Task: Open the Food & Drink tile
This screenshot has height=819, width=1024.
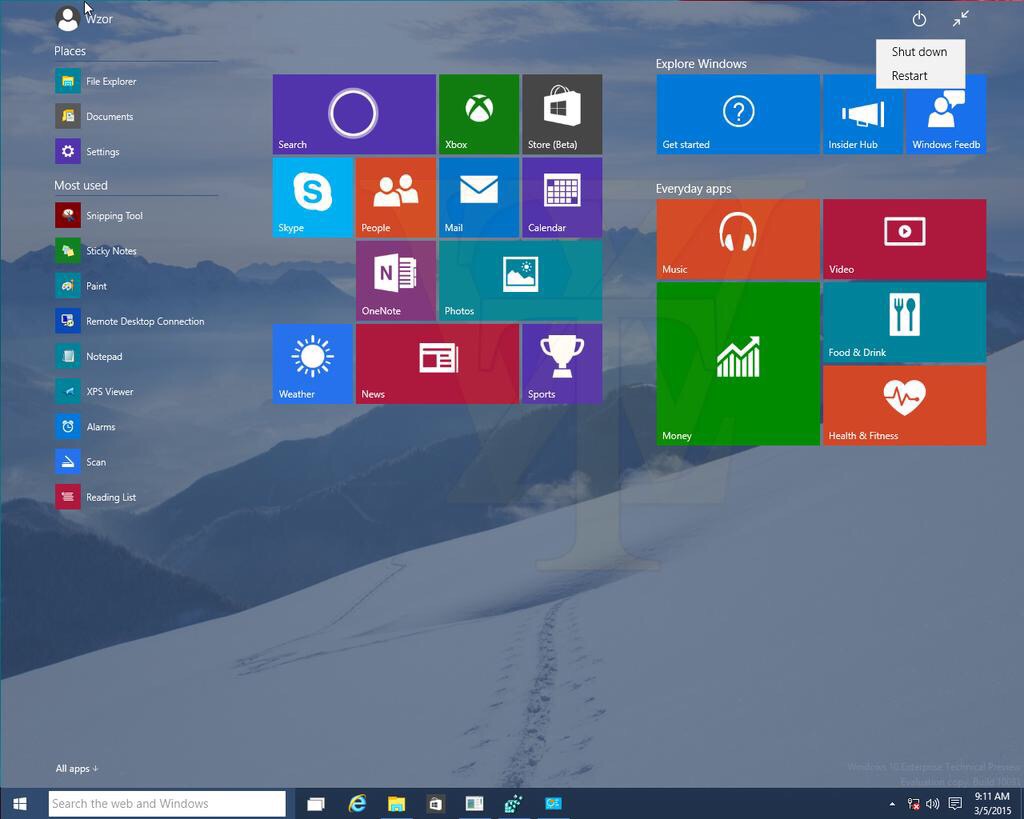Action: pyautogui.click(x=903, y=321)
